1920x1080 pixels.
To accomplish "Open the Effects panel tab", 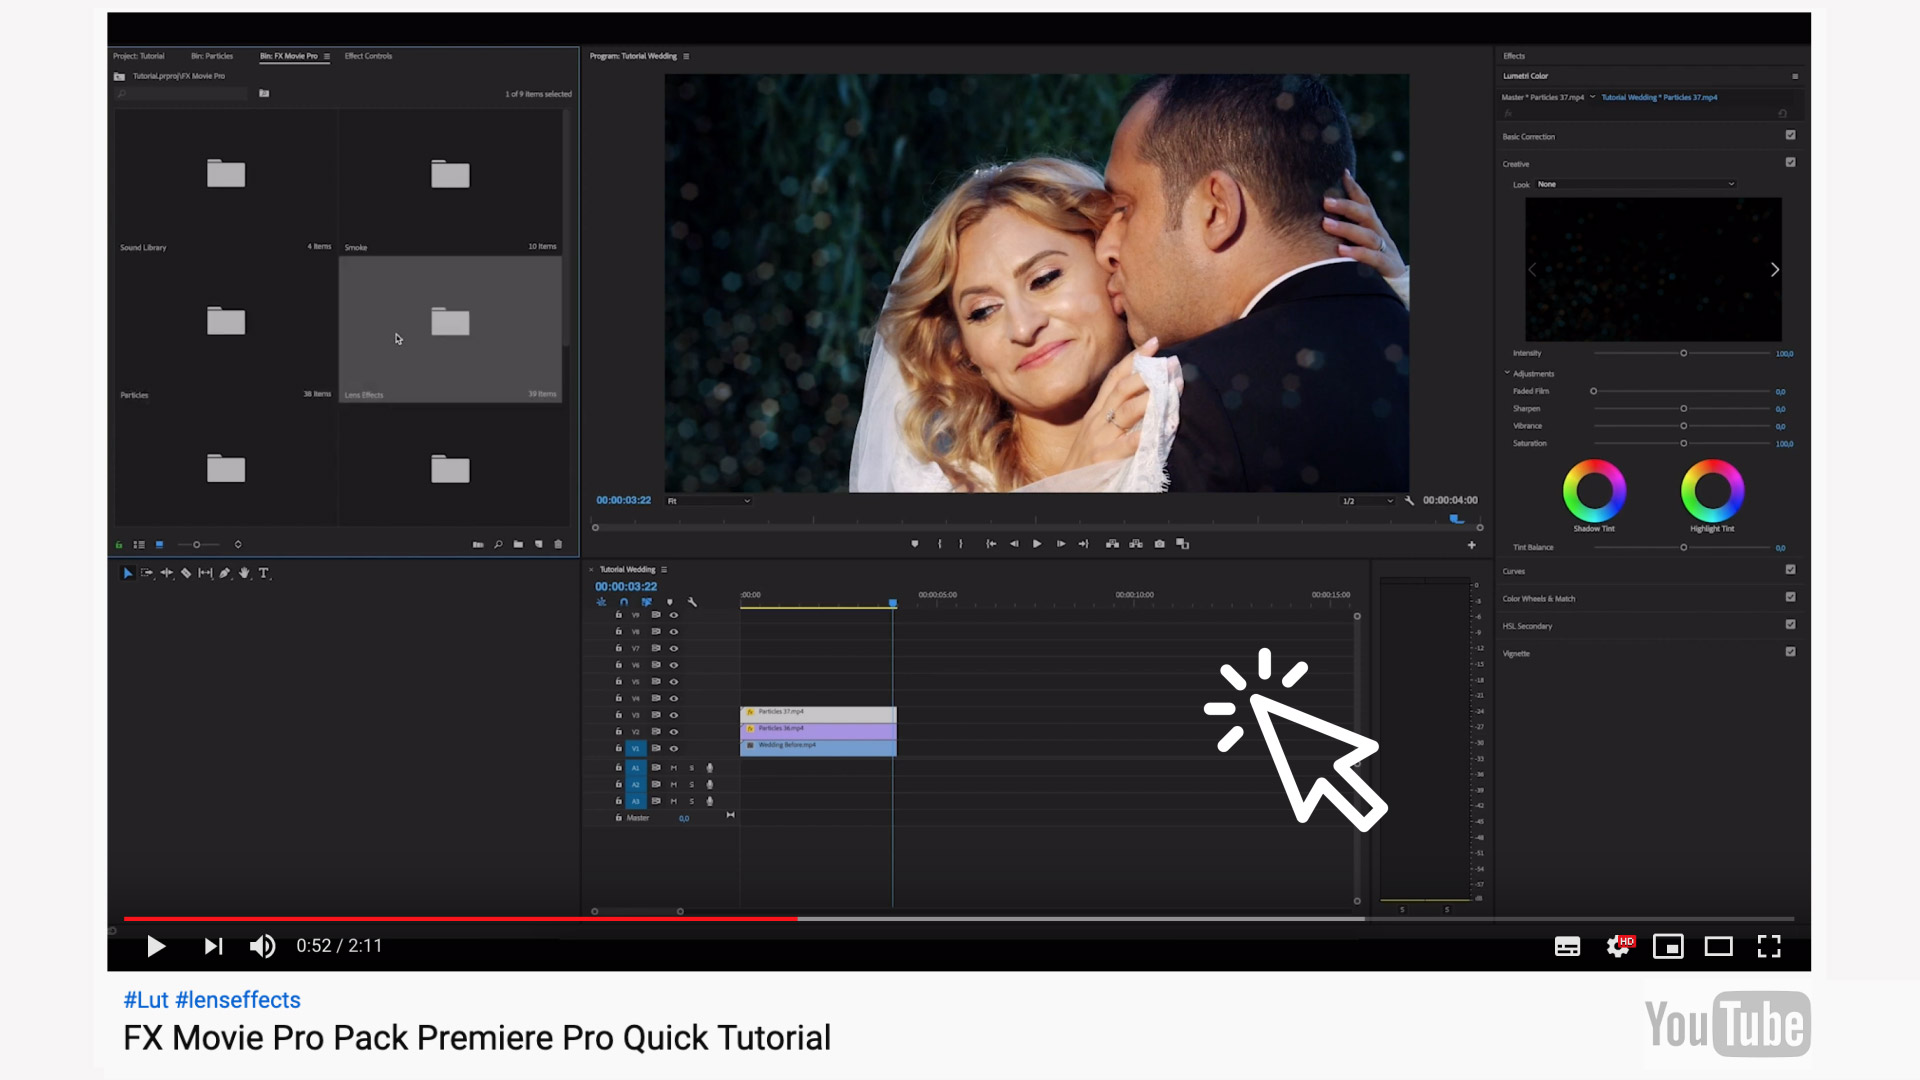I will pos(1514,56).
